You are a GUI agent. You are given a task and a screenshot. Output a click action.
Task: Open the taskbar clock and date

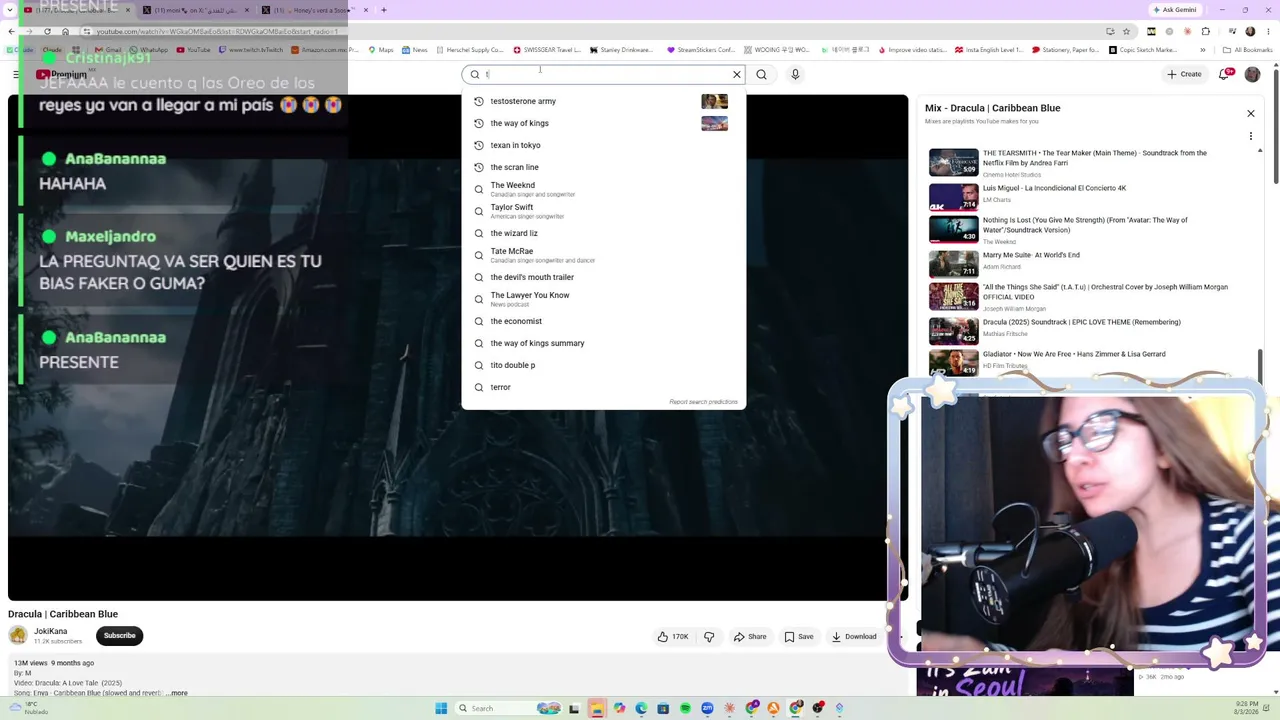(1247, 708)
